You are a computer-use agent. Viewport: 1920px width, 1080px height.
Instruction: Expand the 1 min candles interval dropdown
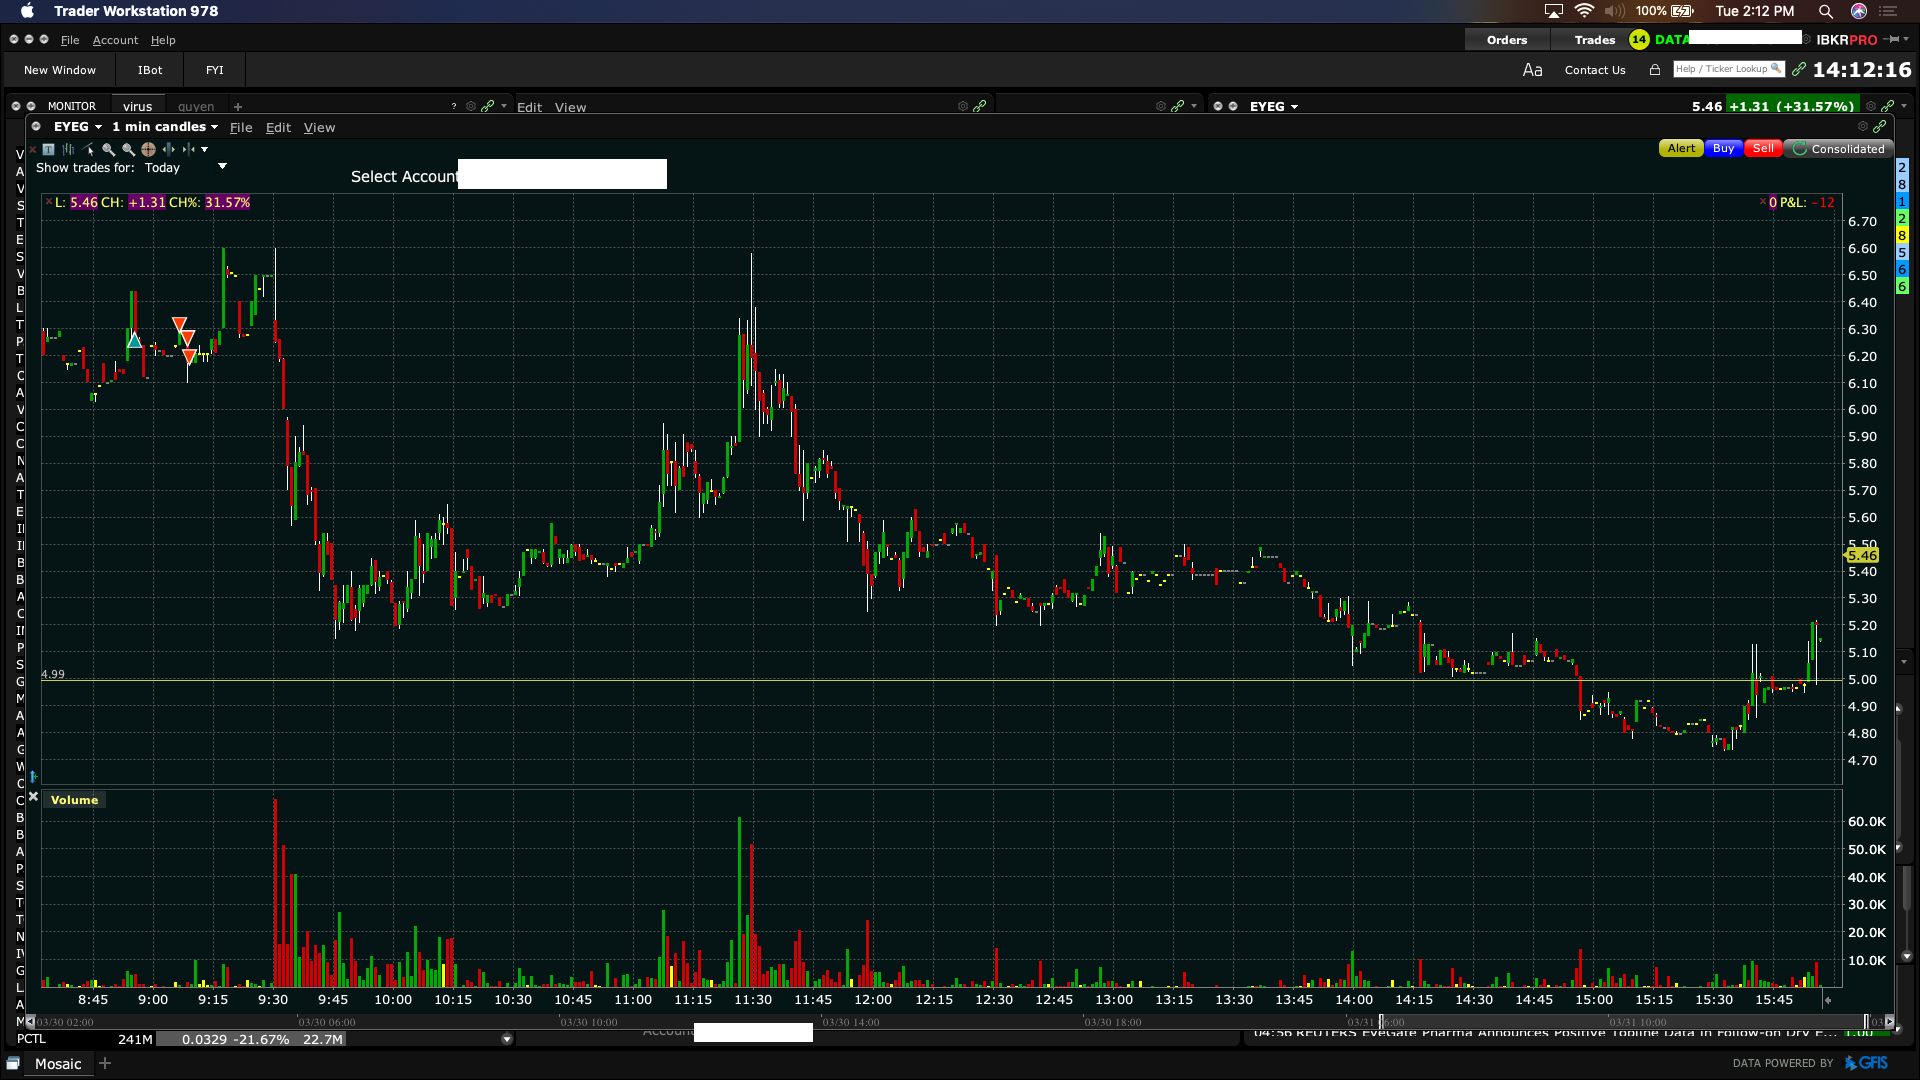[165, 127]
